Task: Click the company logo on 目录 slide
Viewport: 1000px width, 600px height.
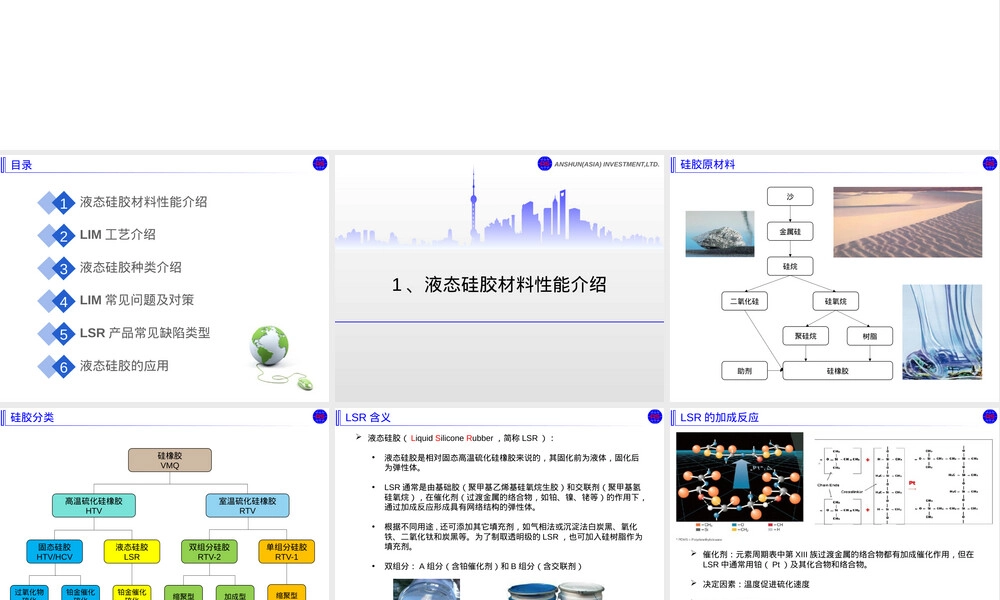Action: click(x=320, y=163)
